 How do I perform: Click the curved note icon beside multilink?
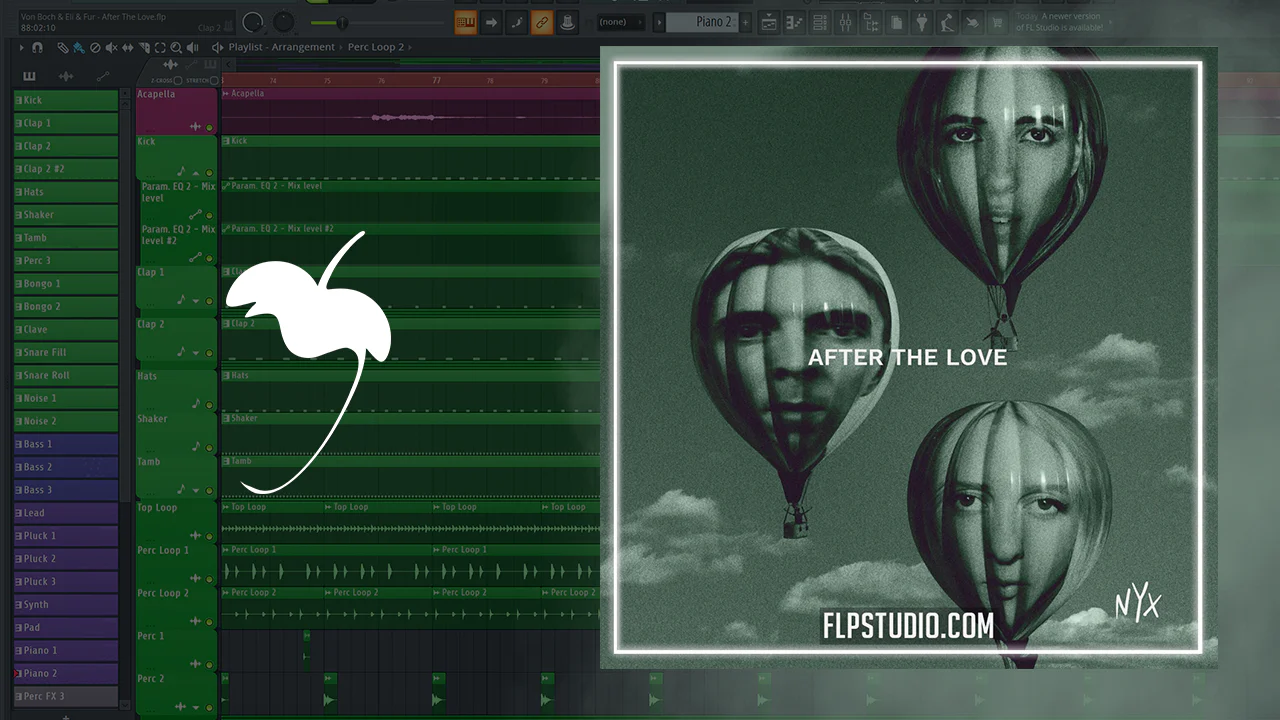click(x=518, y=21)
